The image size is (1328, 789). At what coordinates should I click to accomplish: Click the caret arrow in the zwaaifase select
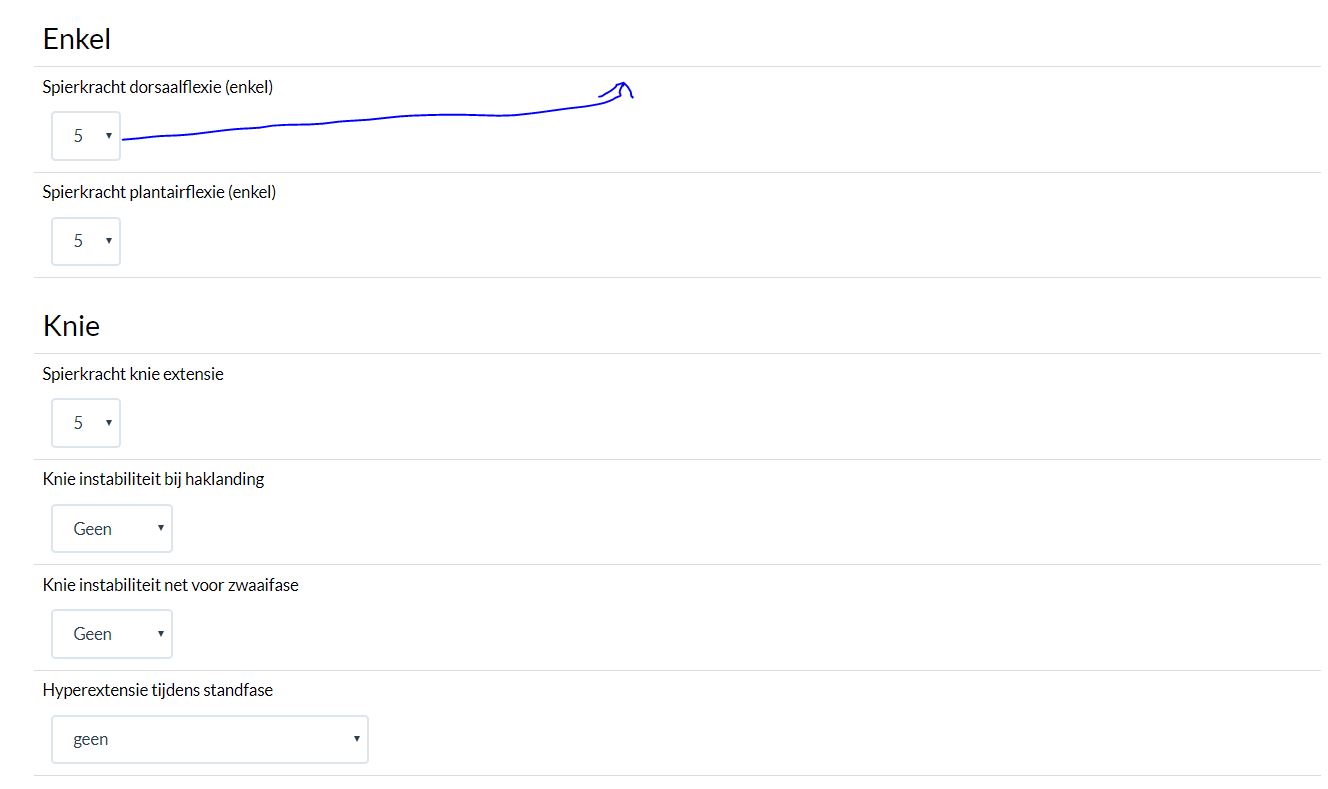pyautogui.click(x=160, y=634)
